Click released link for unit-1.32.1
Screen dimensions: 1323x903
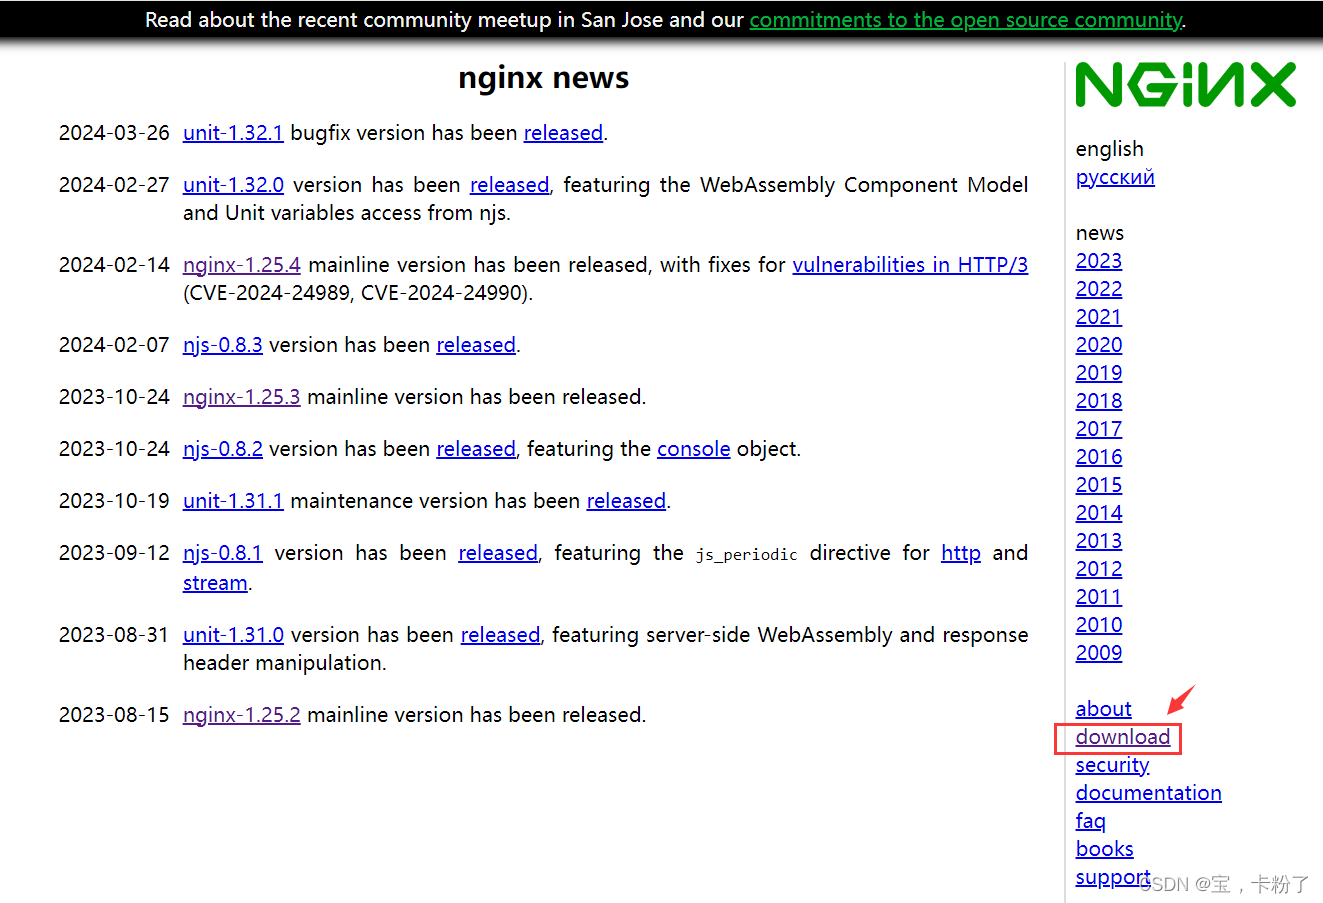[563, 133]
